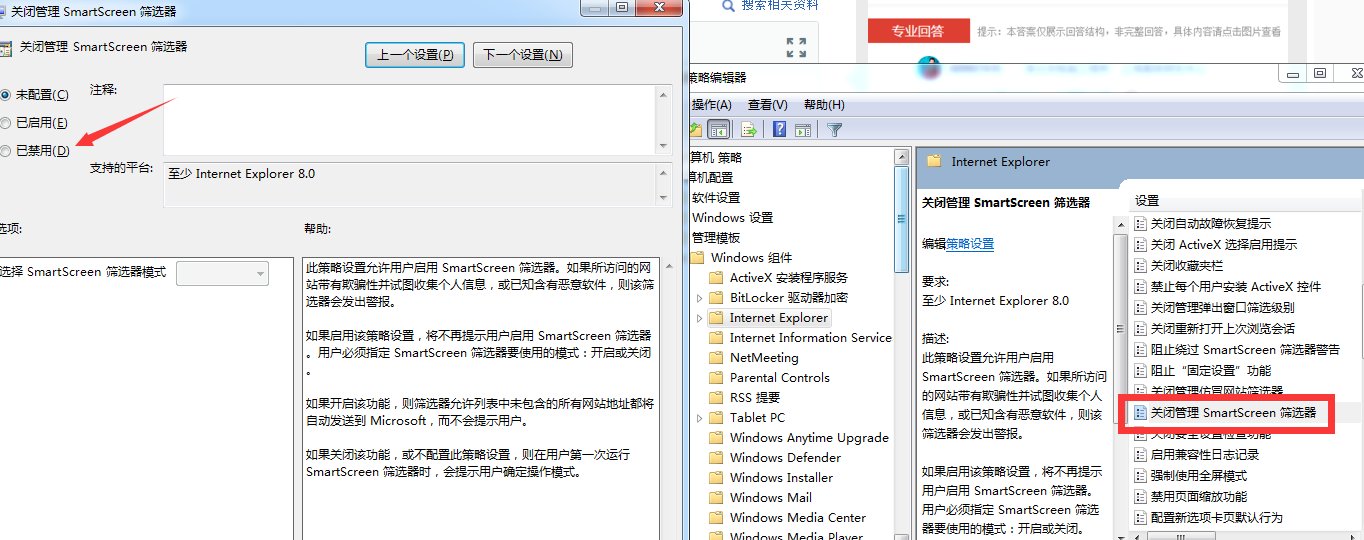
Task: Click the Internet Explorer header folder icon
Action: pos(934,161)
